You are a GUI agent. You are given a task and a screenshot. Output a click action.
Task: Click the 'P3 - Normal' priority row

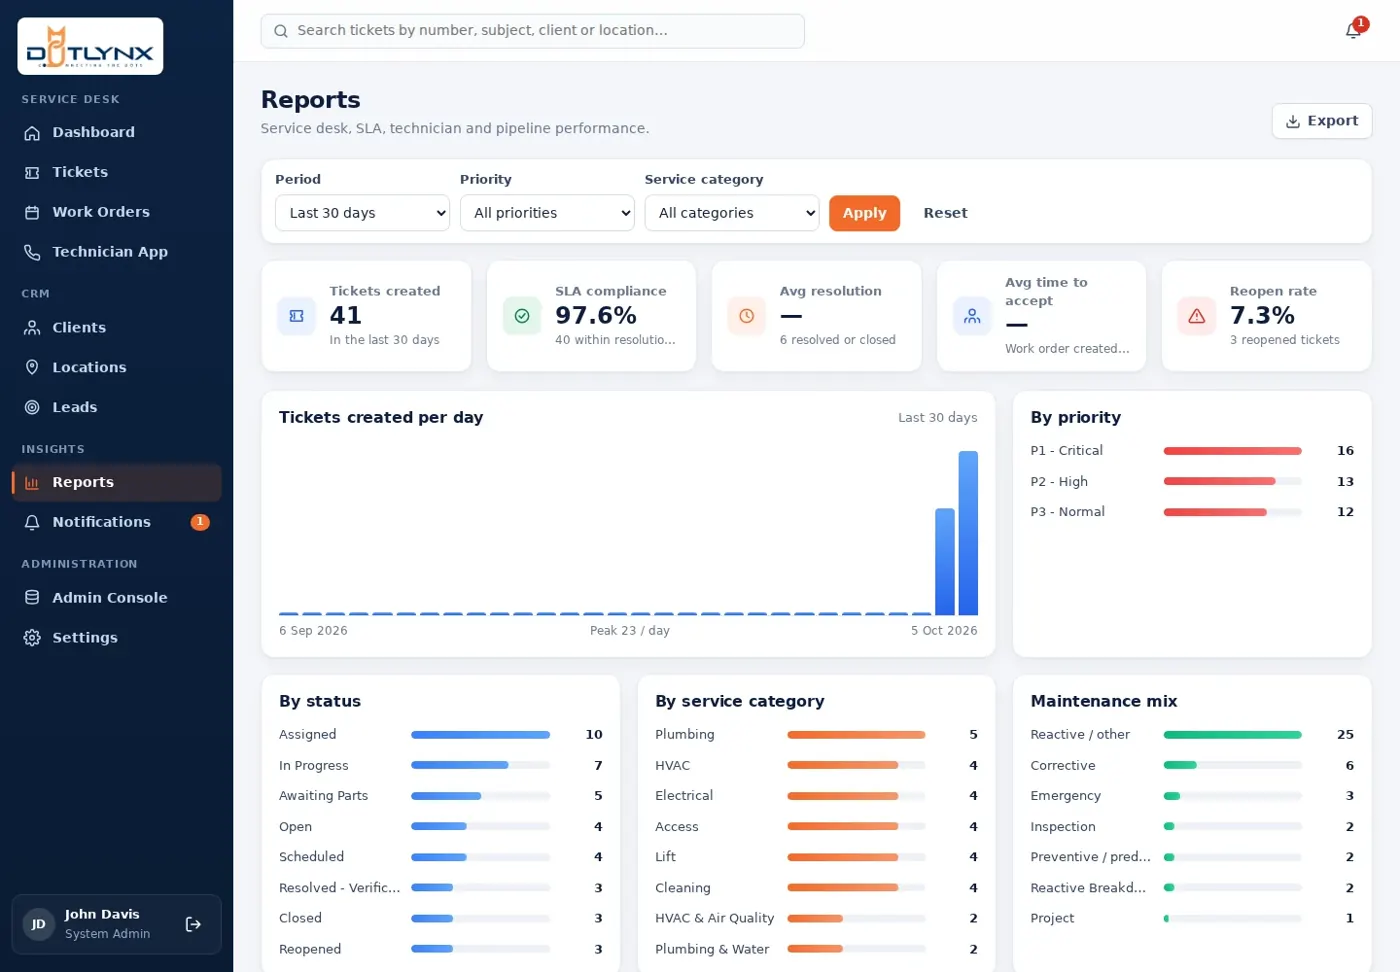coord(1192,512)
